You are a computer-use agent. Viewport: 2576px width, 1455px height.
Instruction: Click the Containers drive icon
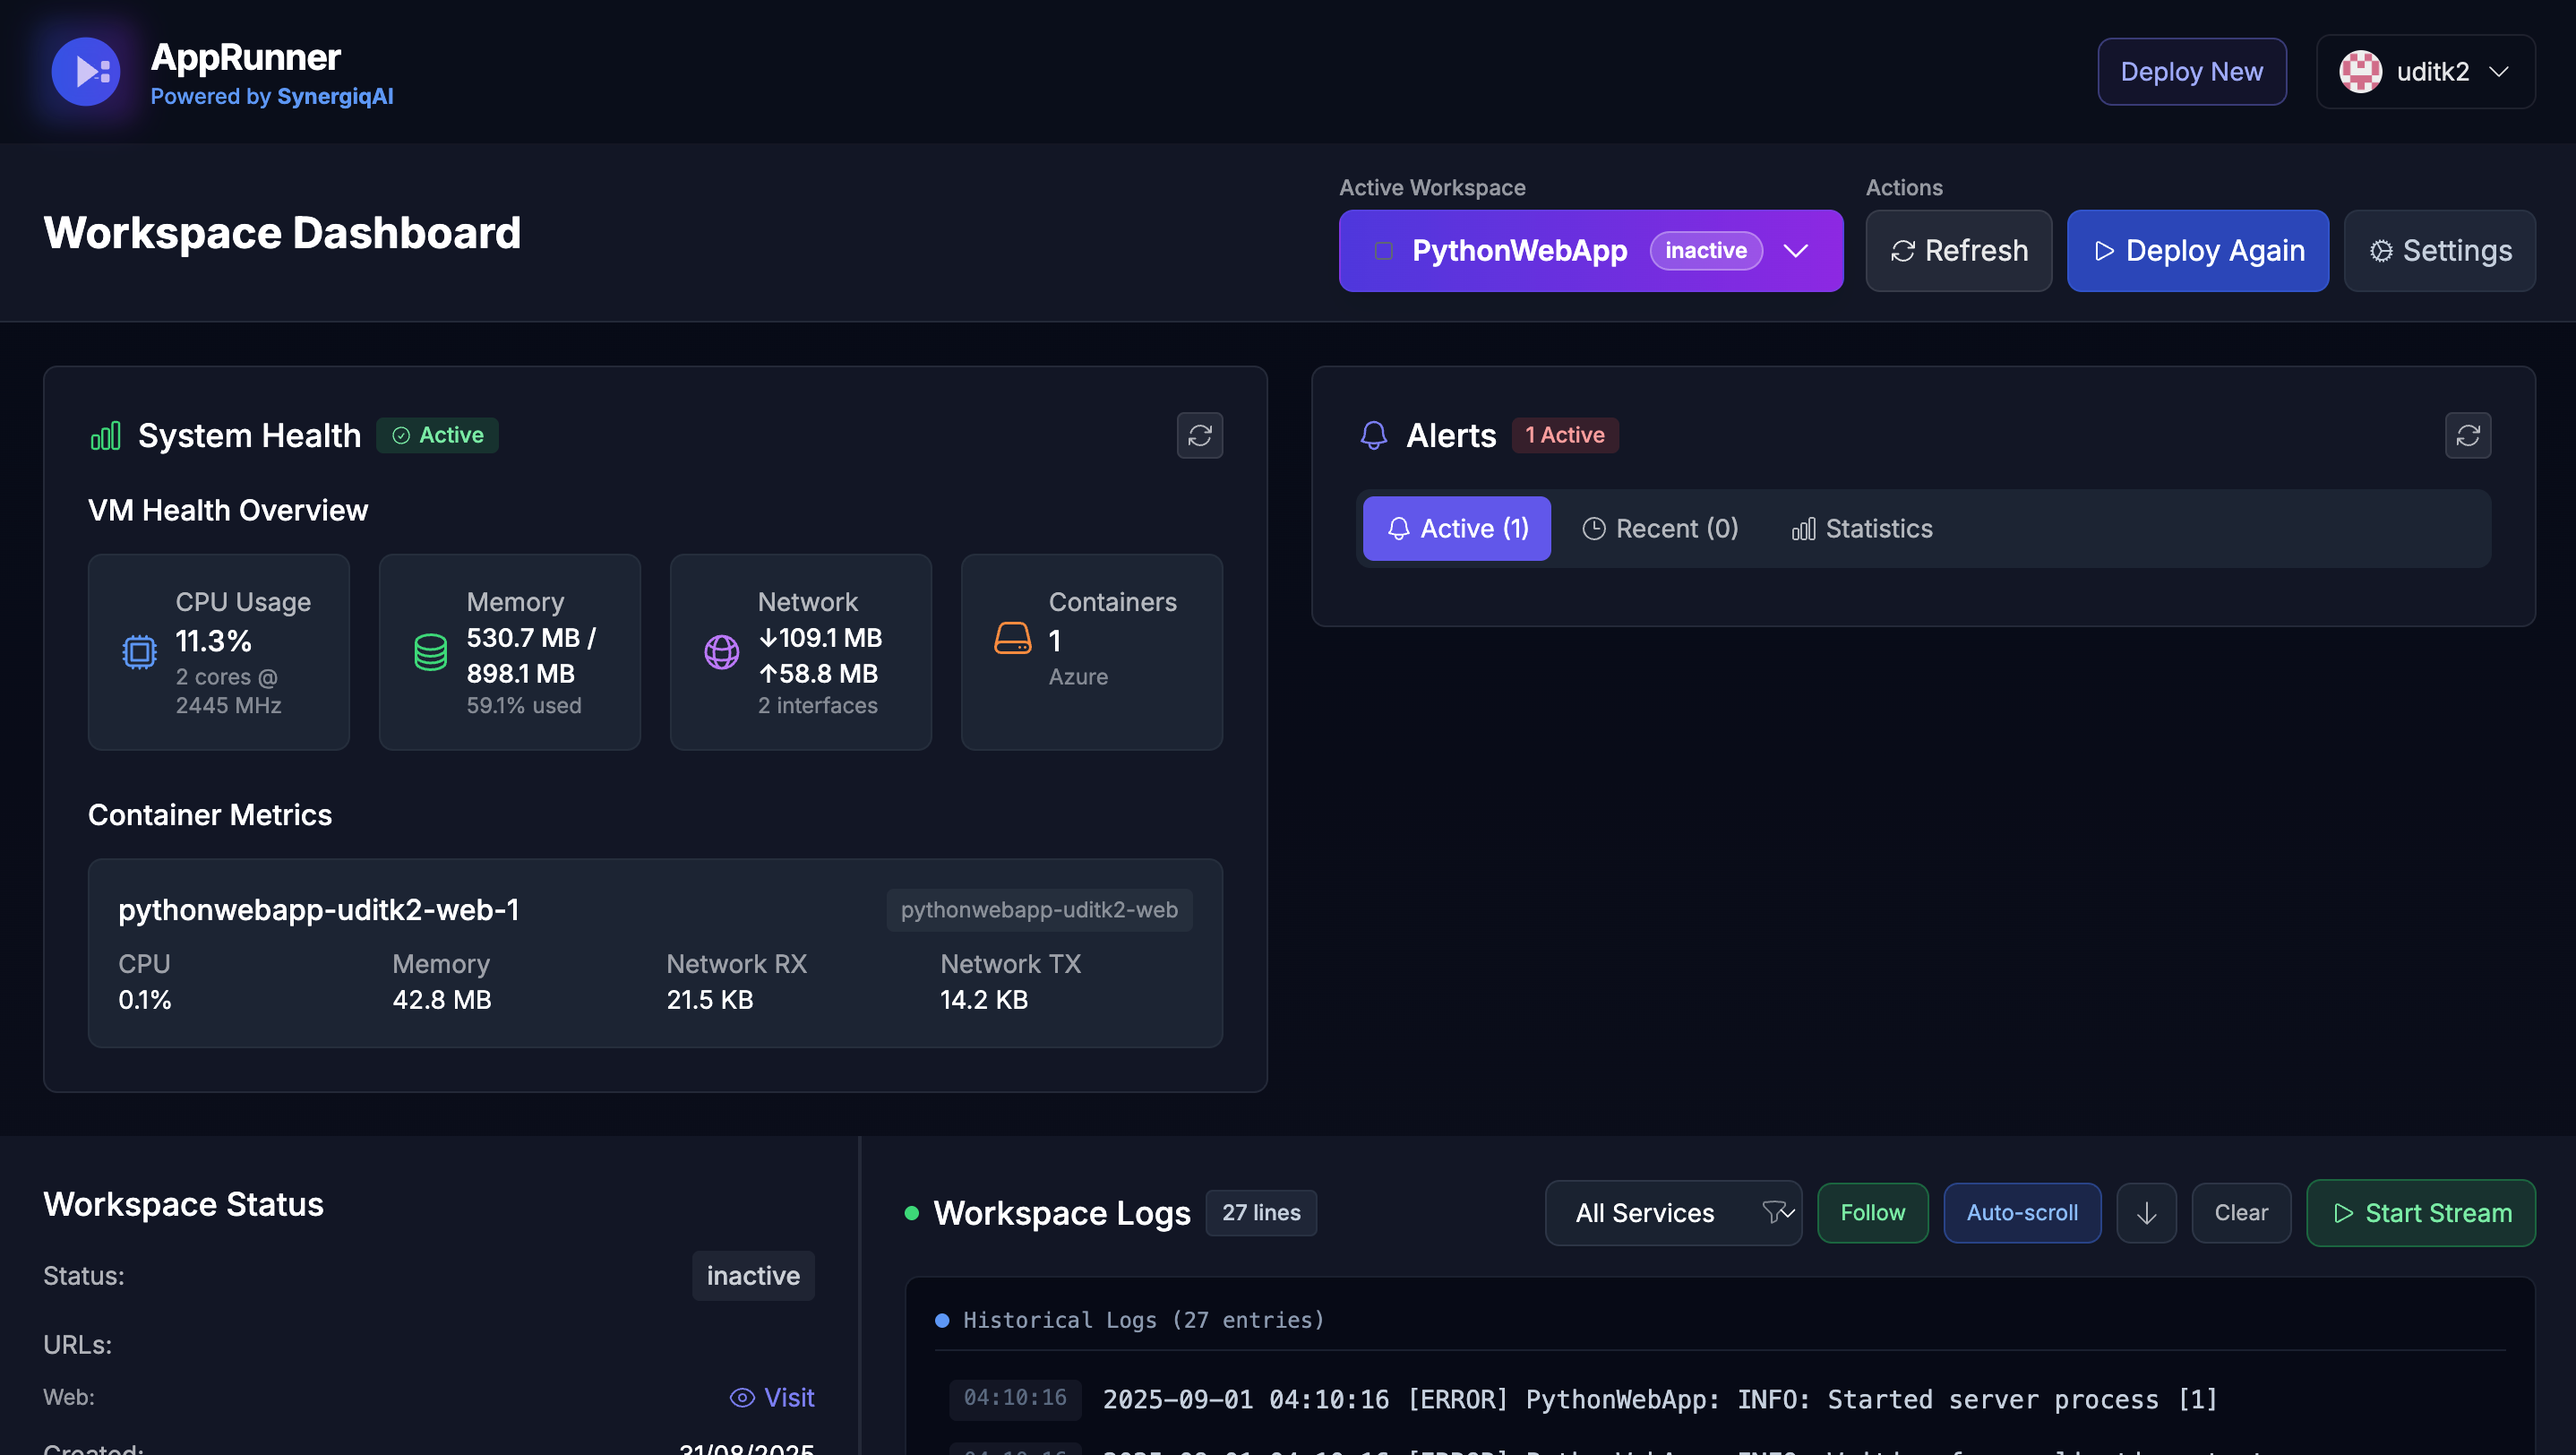click(1012, 638)
